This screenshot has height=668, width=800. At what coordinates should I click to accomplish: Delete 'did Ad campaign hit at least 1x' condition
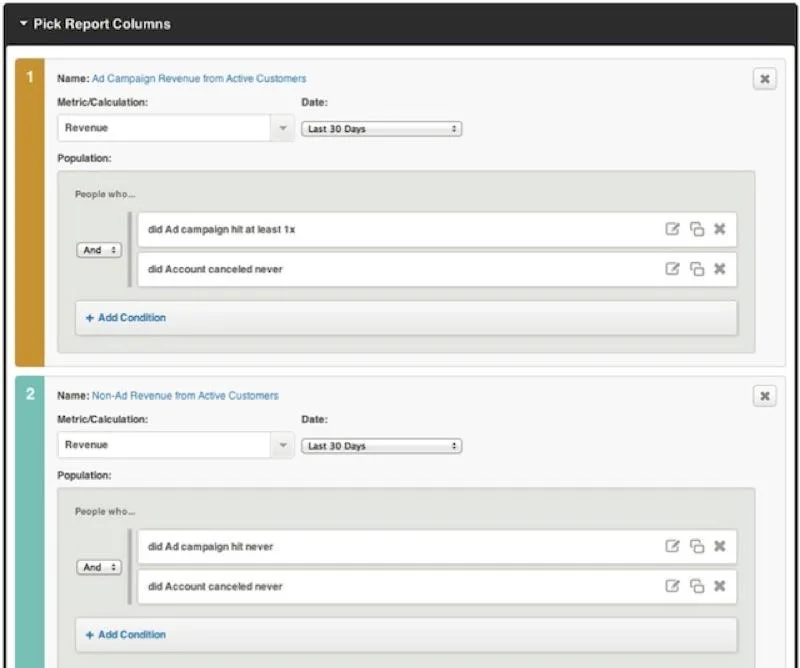pyautogui.click(x=719, y=229)
